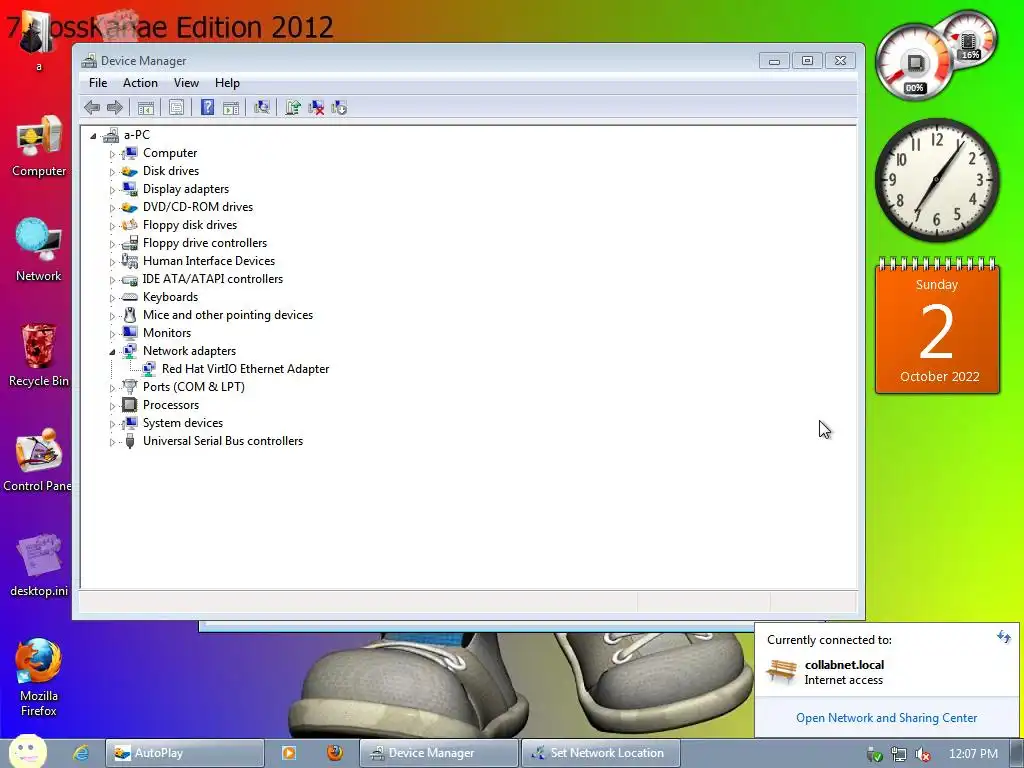This screenshot has width=1024, height=768.
Task: Select the Monitors category label
Action: [x=167, y=333]
